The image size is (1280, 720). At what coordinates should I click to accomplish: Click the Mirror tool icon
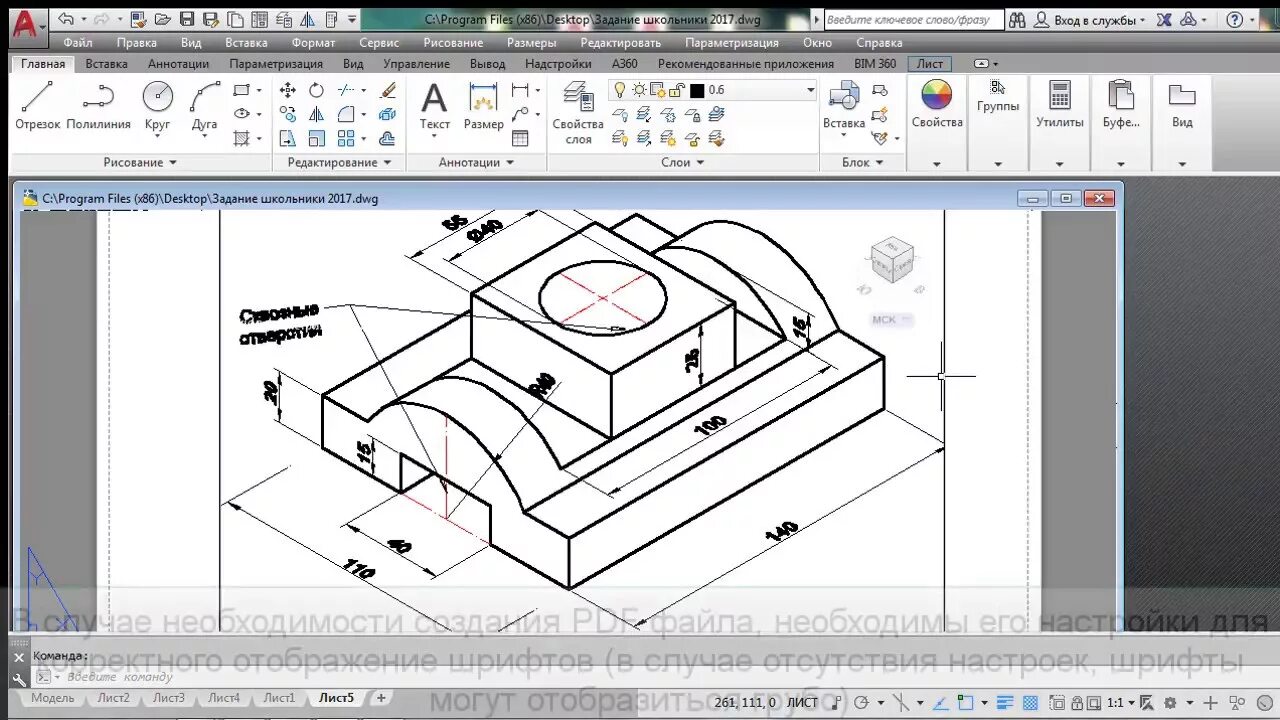pos(316,115)
